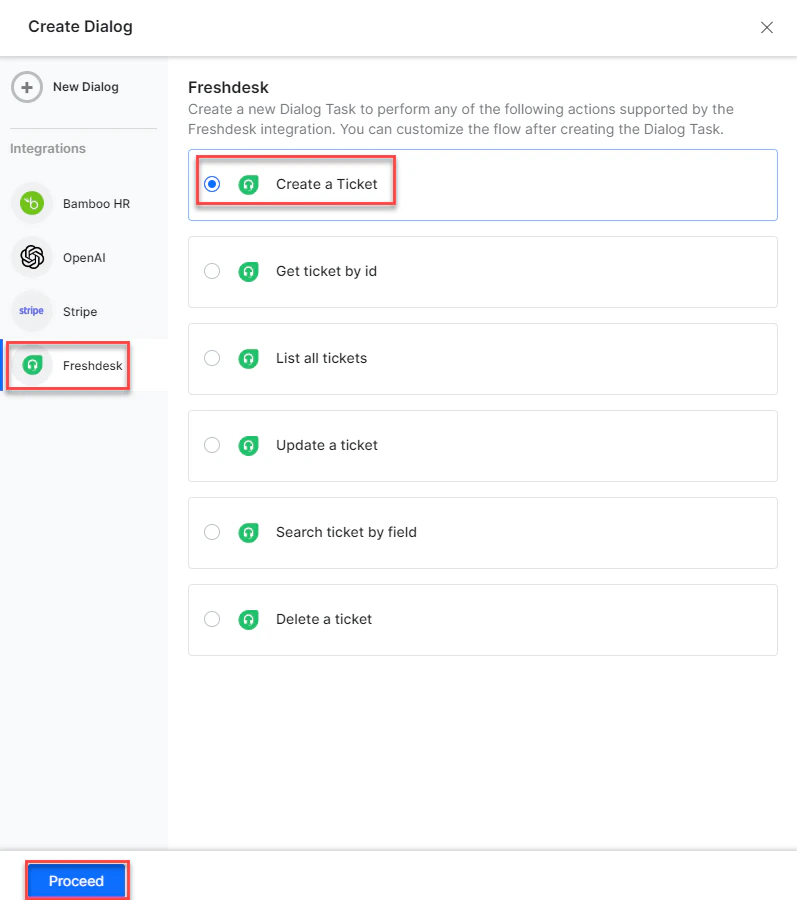Image resolution: width=797 pixels, height=900 pixels.
Task: Click the Proceed button
Action: coord(75,880)
